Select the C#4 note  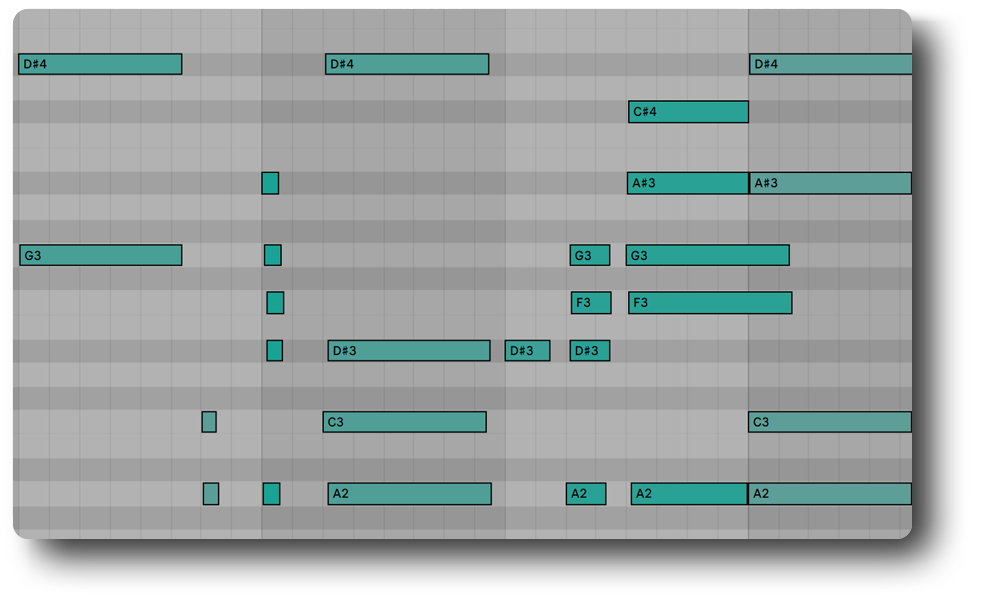click(688, 112)
